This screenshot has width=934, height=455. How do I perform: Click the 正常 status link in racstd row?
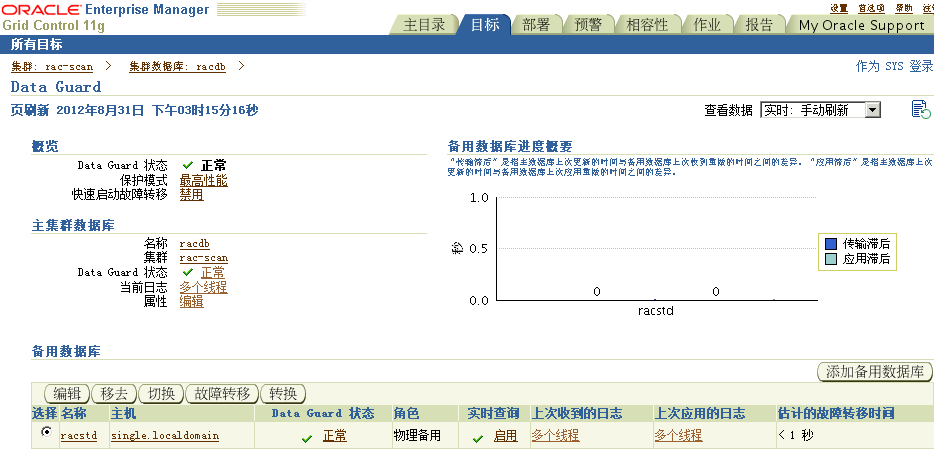tap(335, 436)
